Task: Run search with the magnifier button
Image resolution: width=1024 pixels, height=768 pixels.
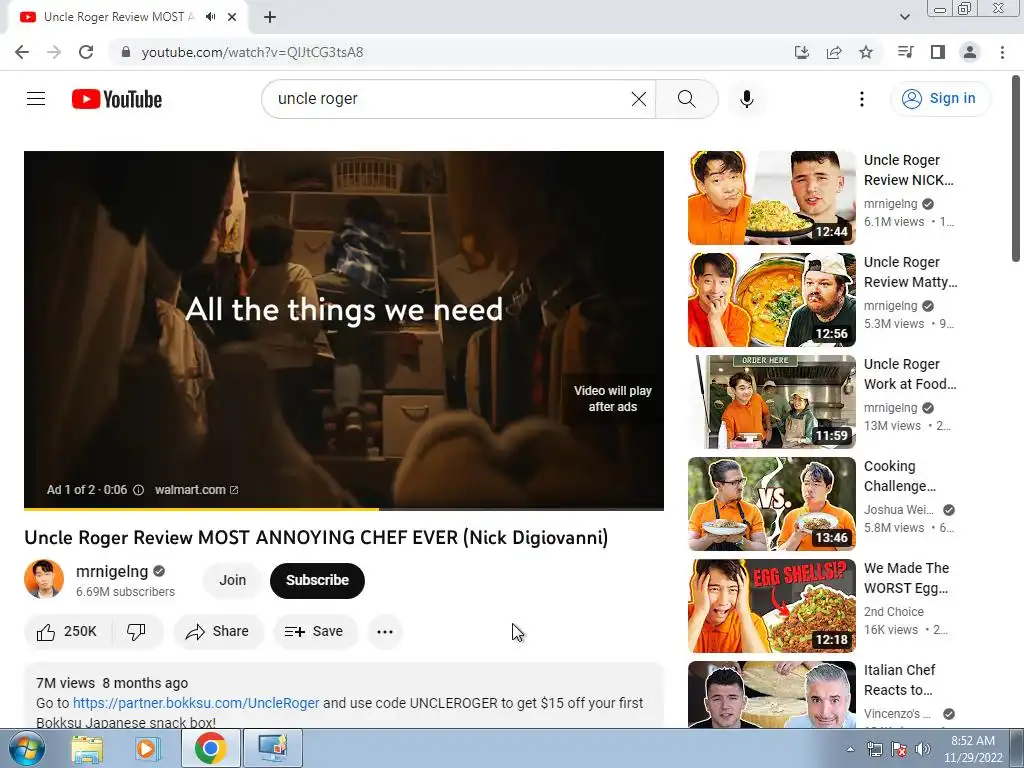Action: coord(686,99)
